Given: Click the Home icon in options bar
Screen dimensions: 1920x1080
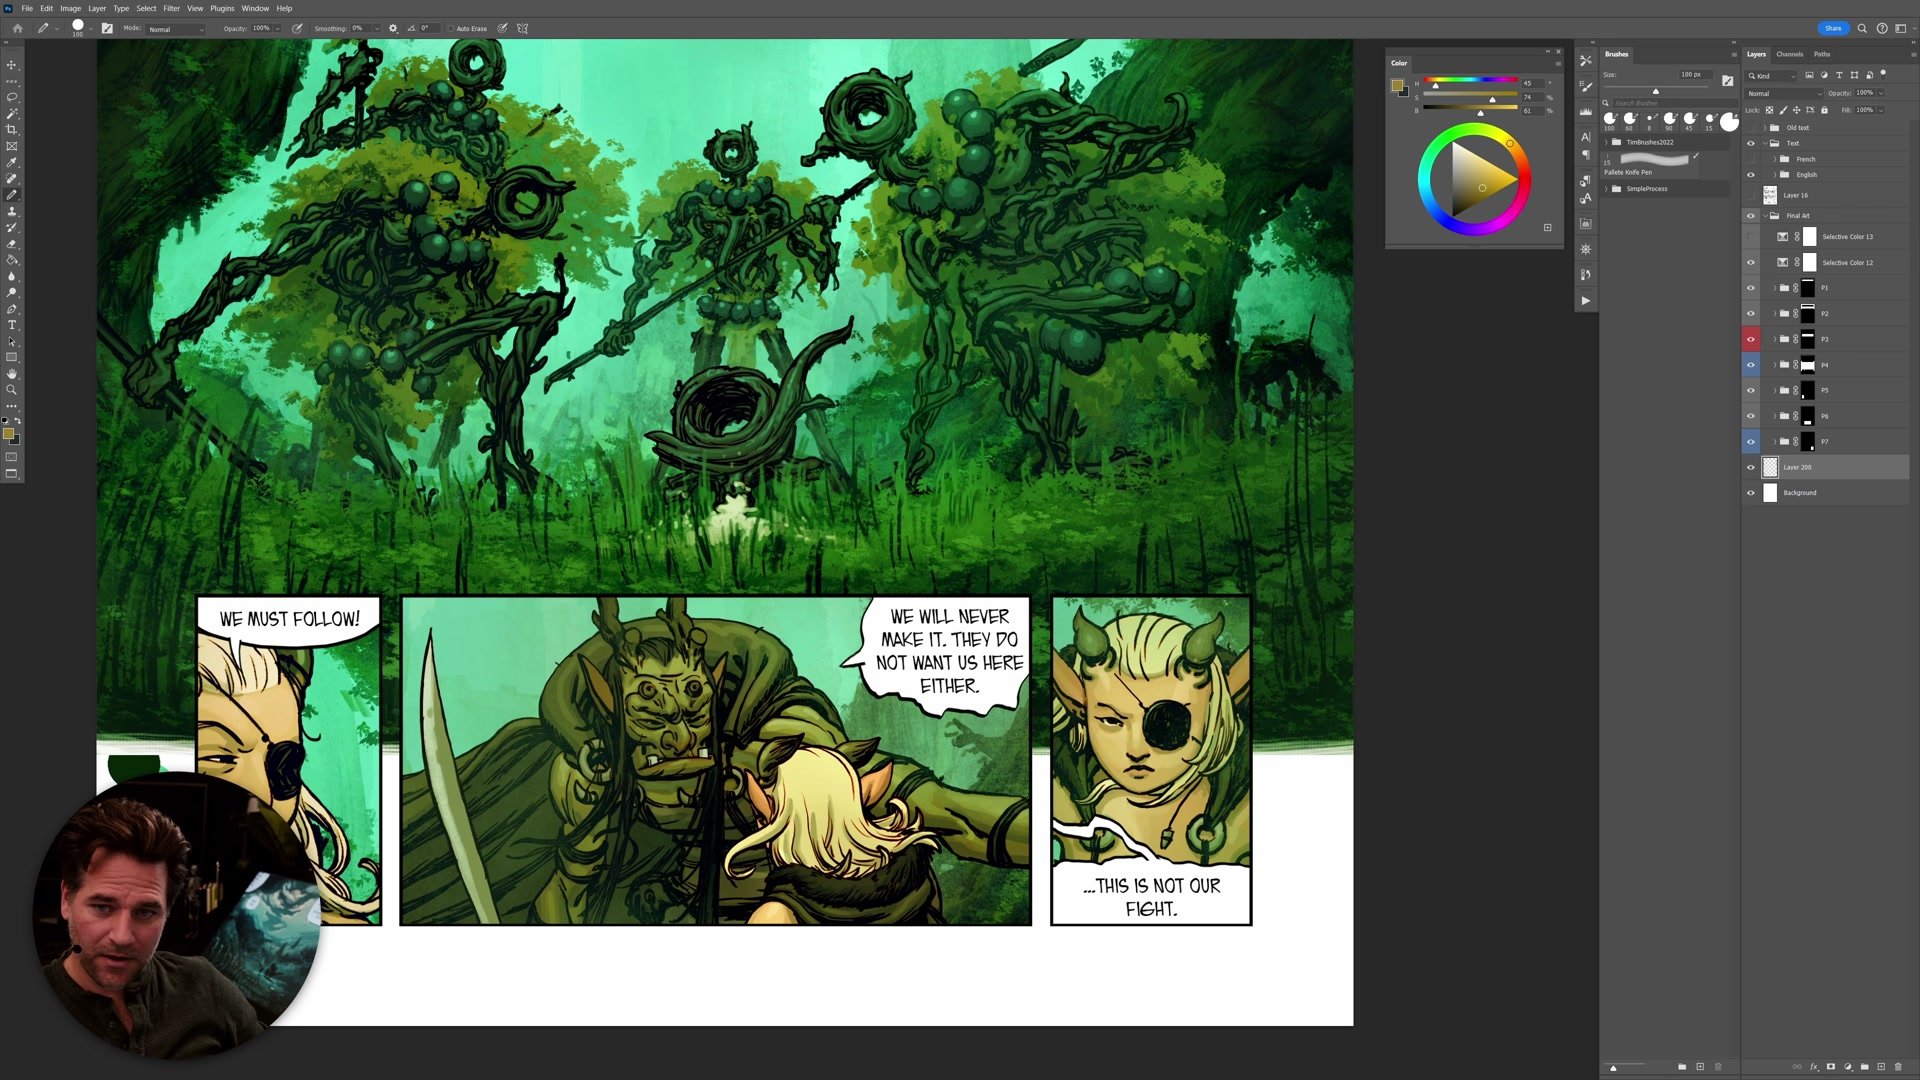Looking at the screenshot, I should (17, 29).
